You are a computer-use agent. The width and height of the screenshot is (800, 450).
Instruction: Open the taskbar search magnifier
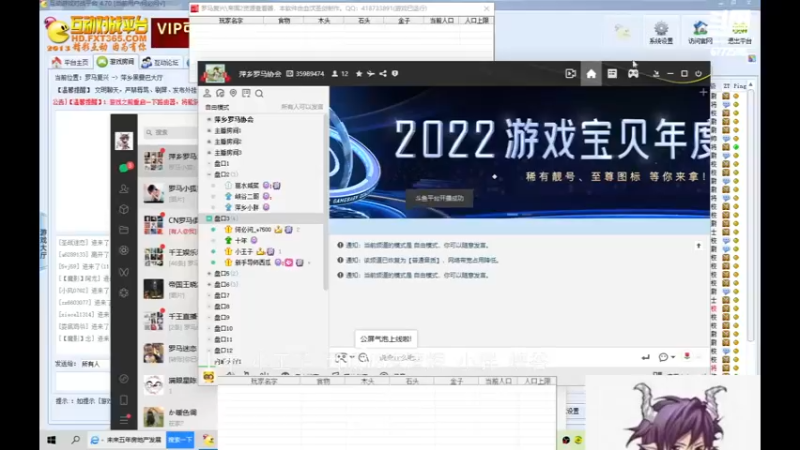(x=76, y=440)
